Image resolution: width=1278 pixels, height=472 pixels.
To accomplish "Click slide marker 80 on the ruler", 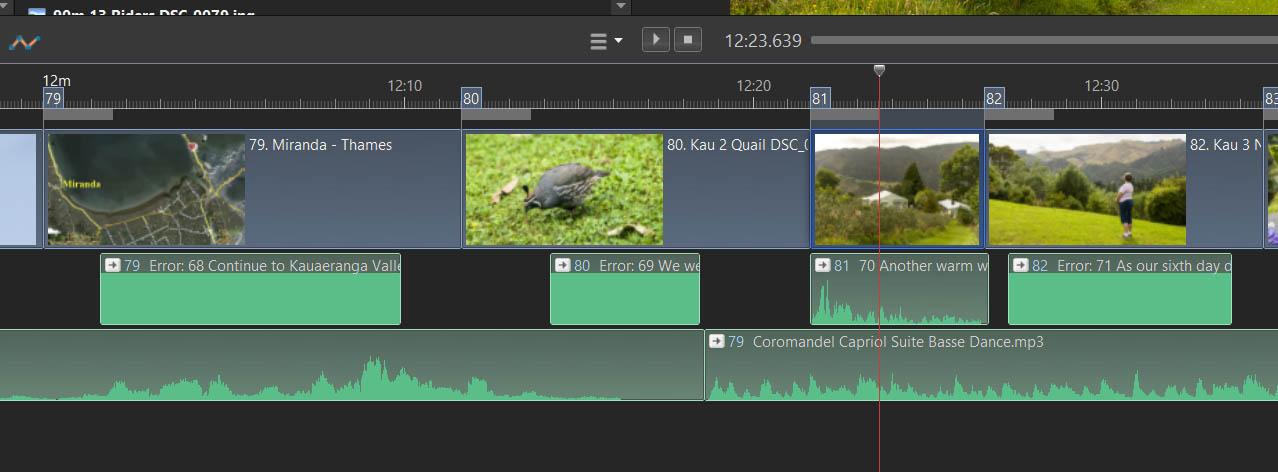I will (x=471, y=98).
